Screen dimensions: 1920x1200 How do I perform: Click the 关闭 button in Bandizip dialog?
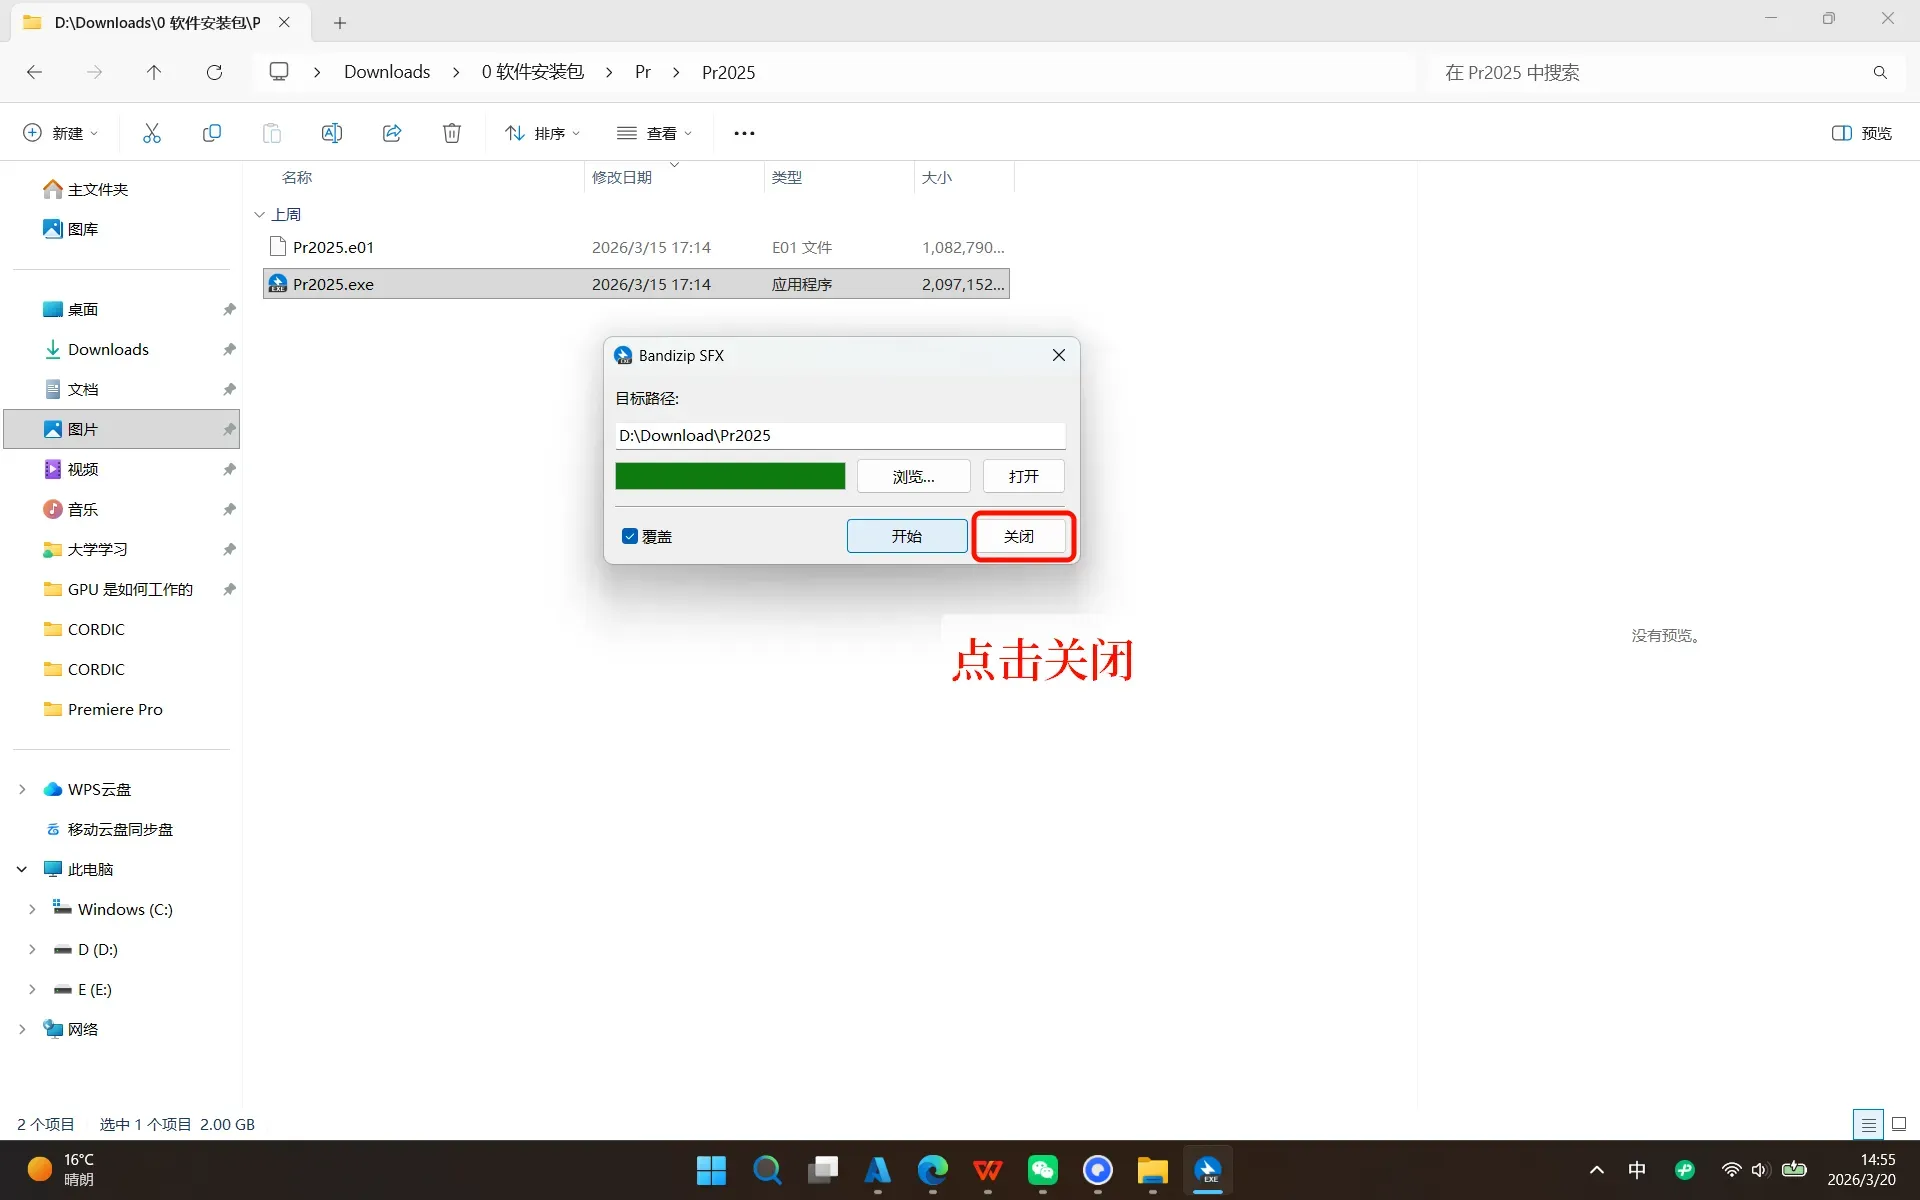click(x=1019, y=536)
